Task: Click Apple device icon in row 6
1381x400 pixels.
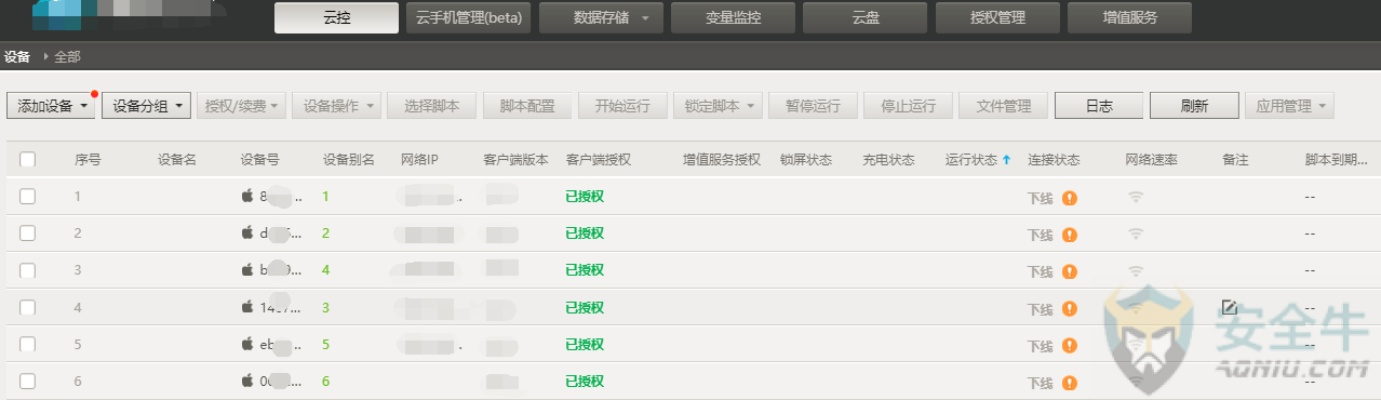Action: point(247,381)
